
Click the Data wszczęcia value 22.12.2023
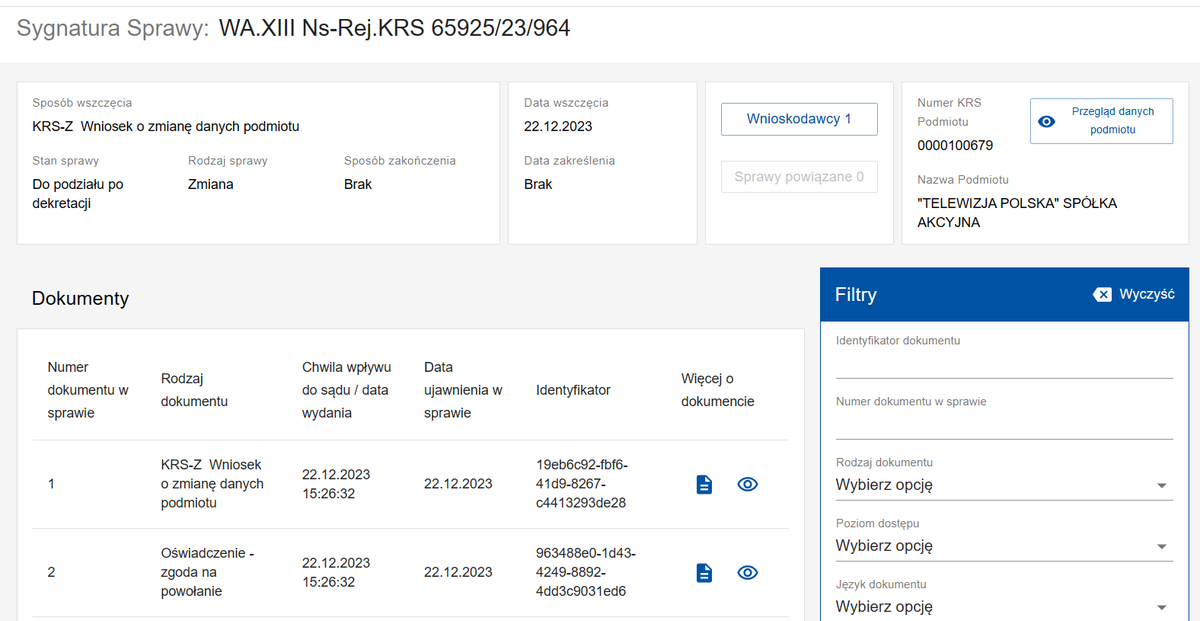(x=558, y=126)
